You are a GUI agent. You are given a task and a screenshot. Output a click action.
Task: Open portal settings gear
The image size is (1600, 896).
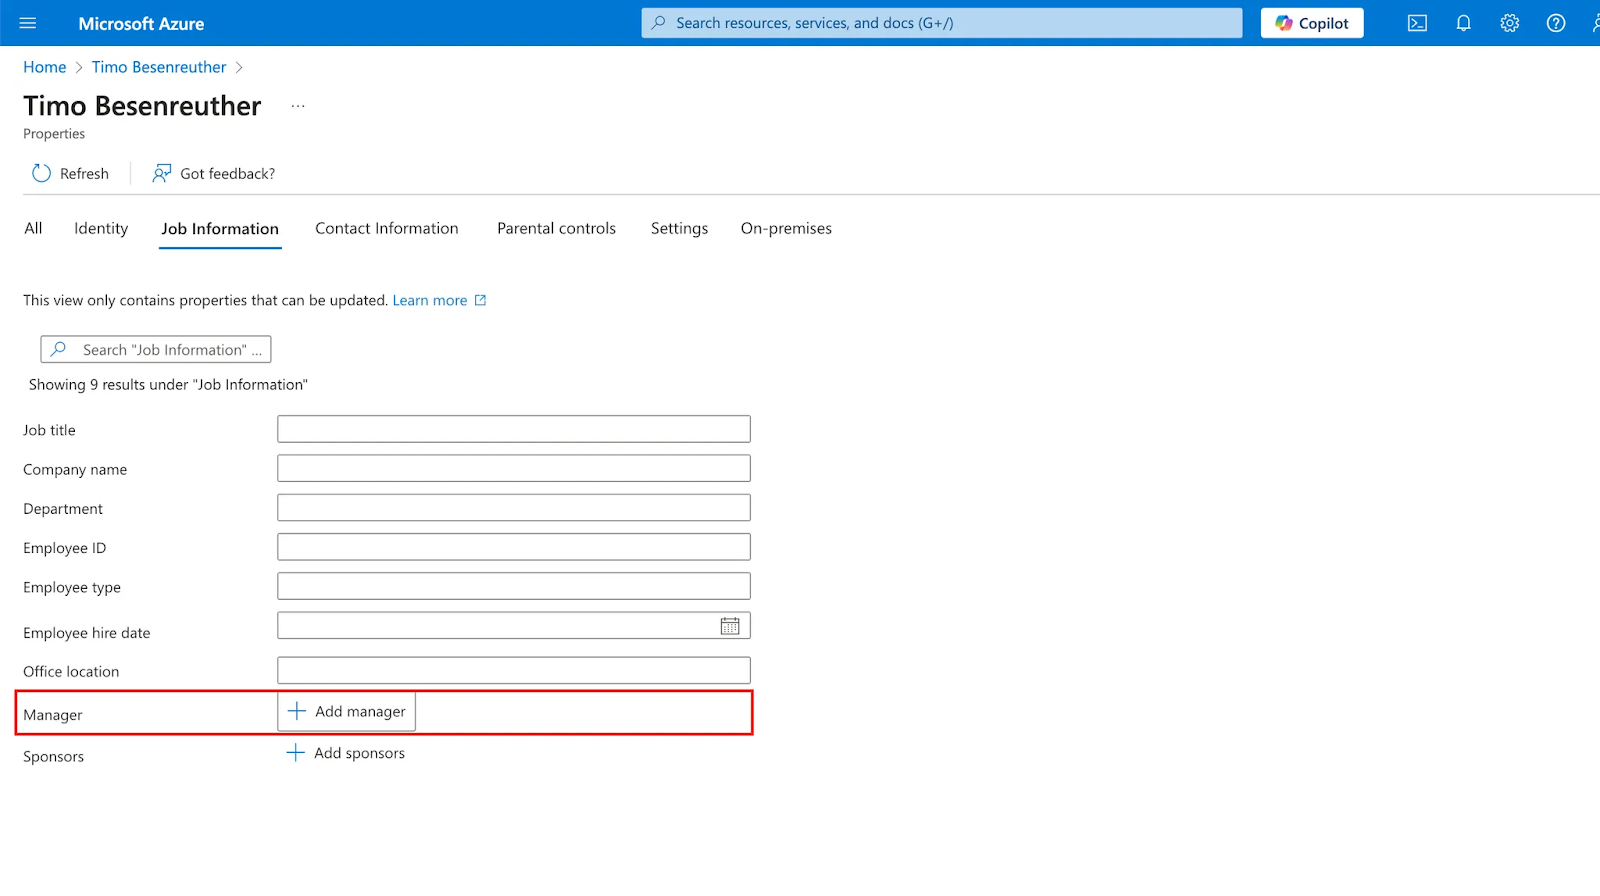pos(1509,23)
